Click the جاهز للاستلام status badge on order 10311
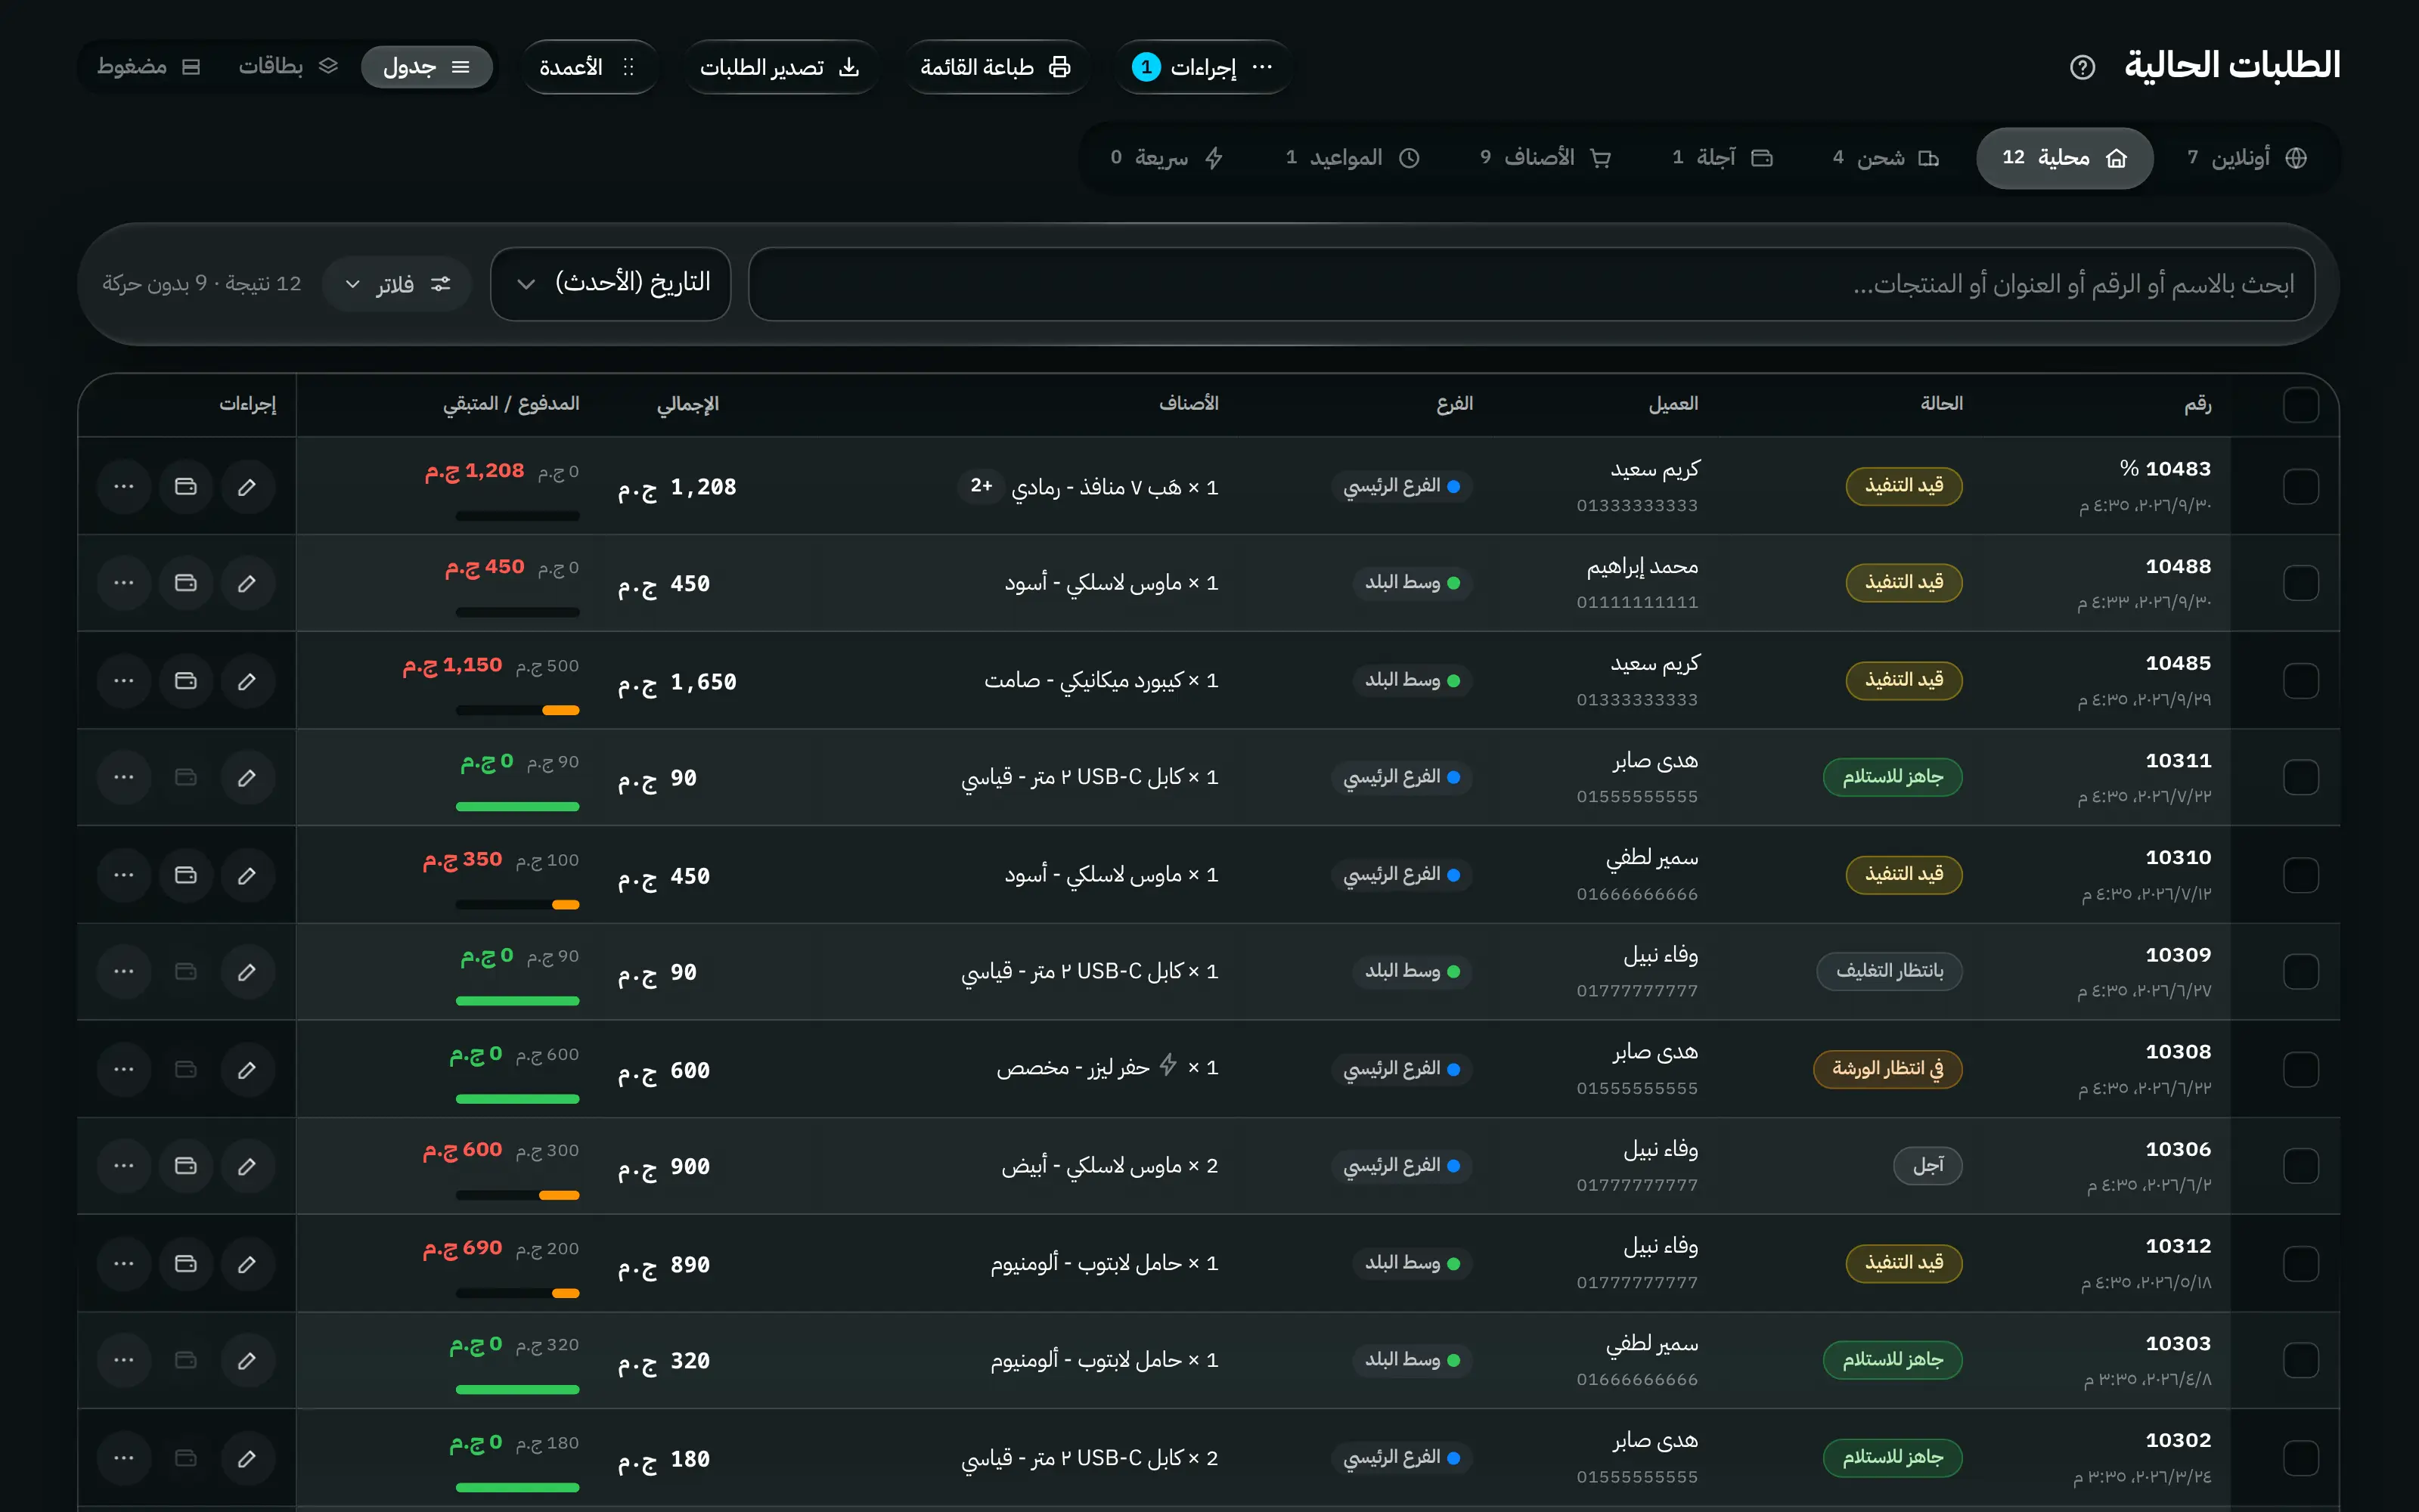Screen dimensions: 2419x1512 tap(1893, 777)
